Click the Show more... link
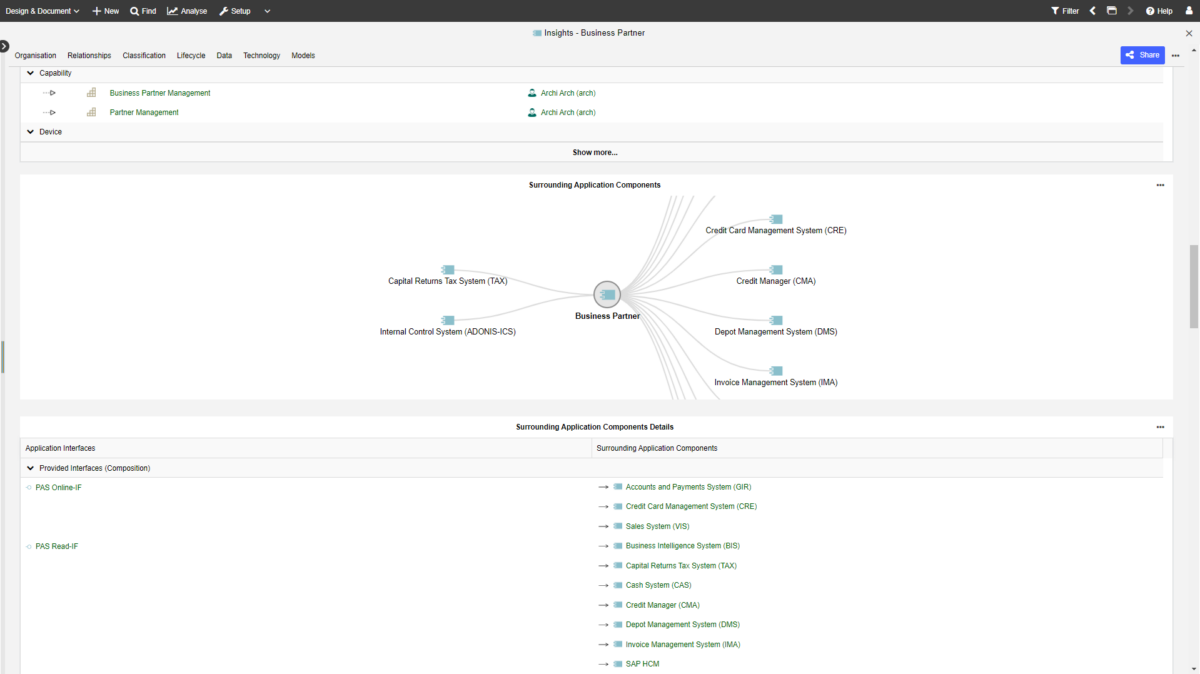This screenshot has width=1200, height=674. [x=595, y=152]
